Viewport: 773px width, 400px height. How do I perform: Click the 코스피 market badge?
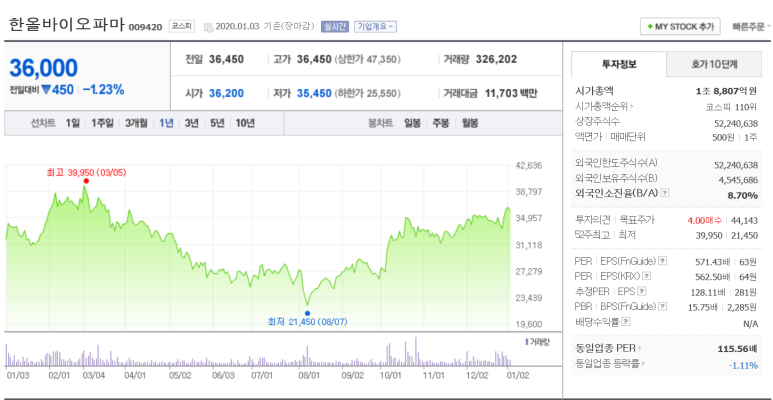tap(181, 26)
